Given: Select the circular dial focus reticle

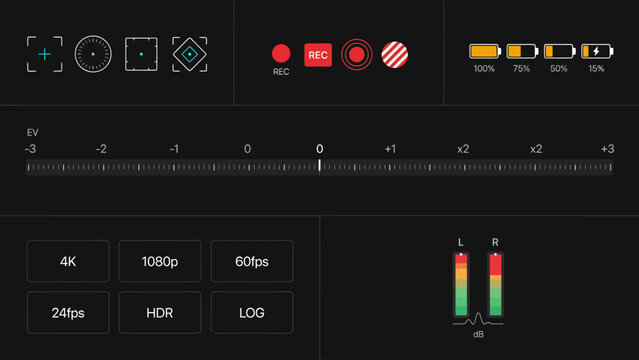Looking at the screenshot, I should coord(93,54).
